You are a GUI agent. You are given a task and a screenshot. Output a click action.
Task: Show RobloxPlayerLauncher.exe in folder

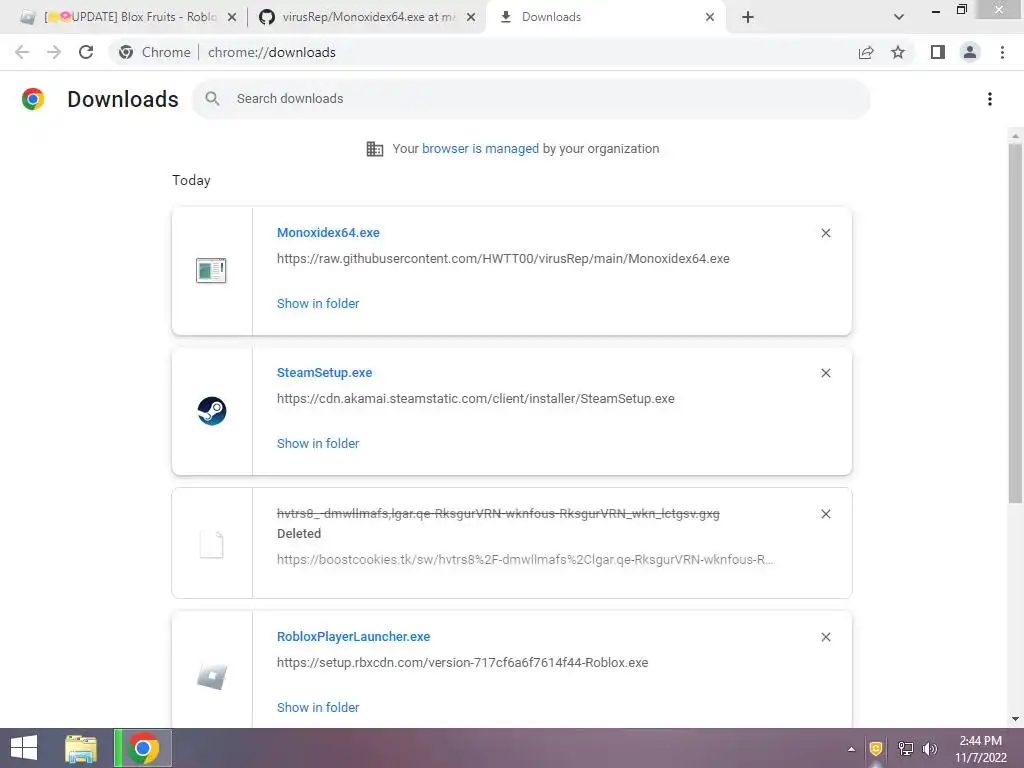tap(318, 707)
